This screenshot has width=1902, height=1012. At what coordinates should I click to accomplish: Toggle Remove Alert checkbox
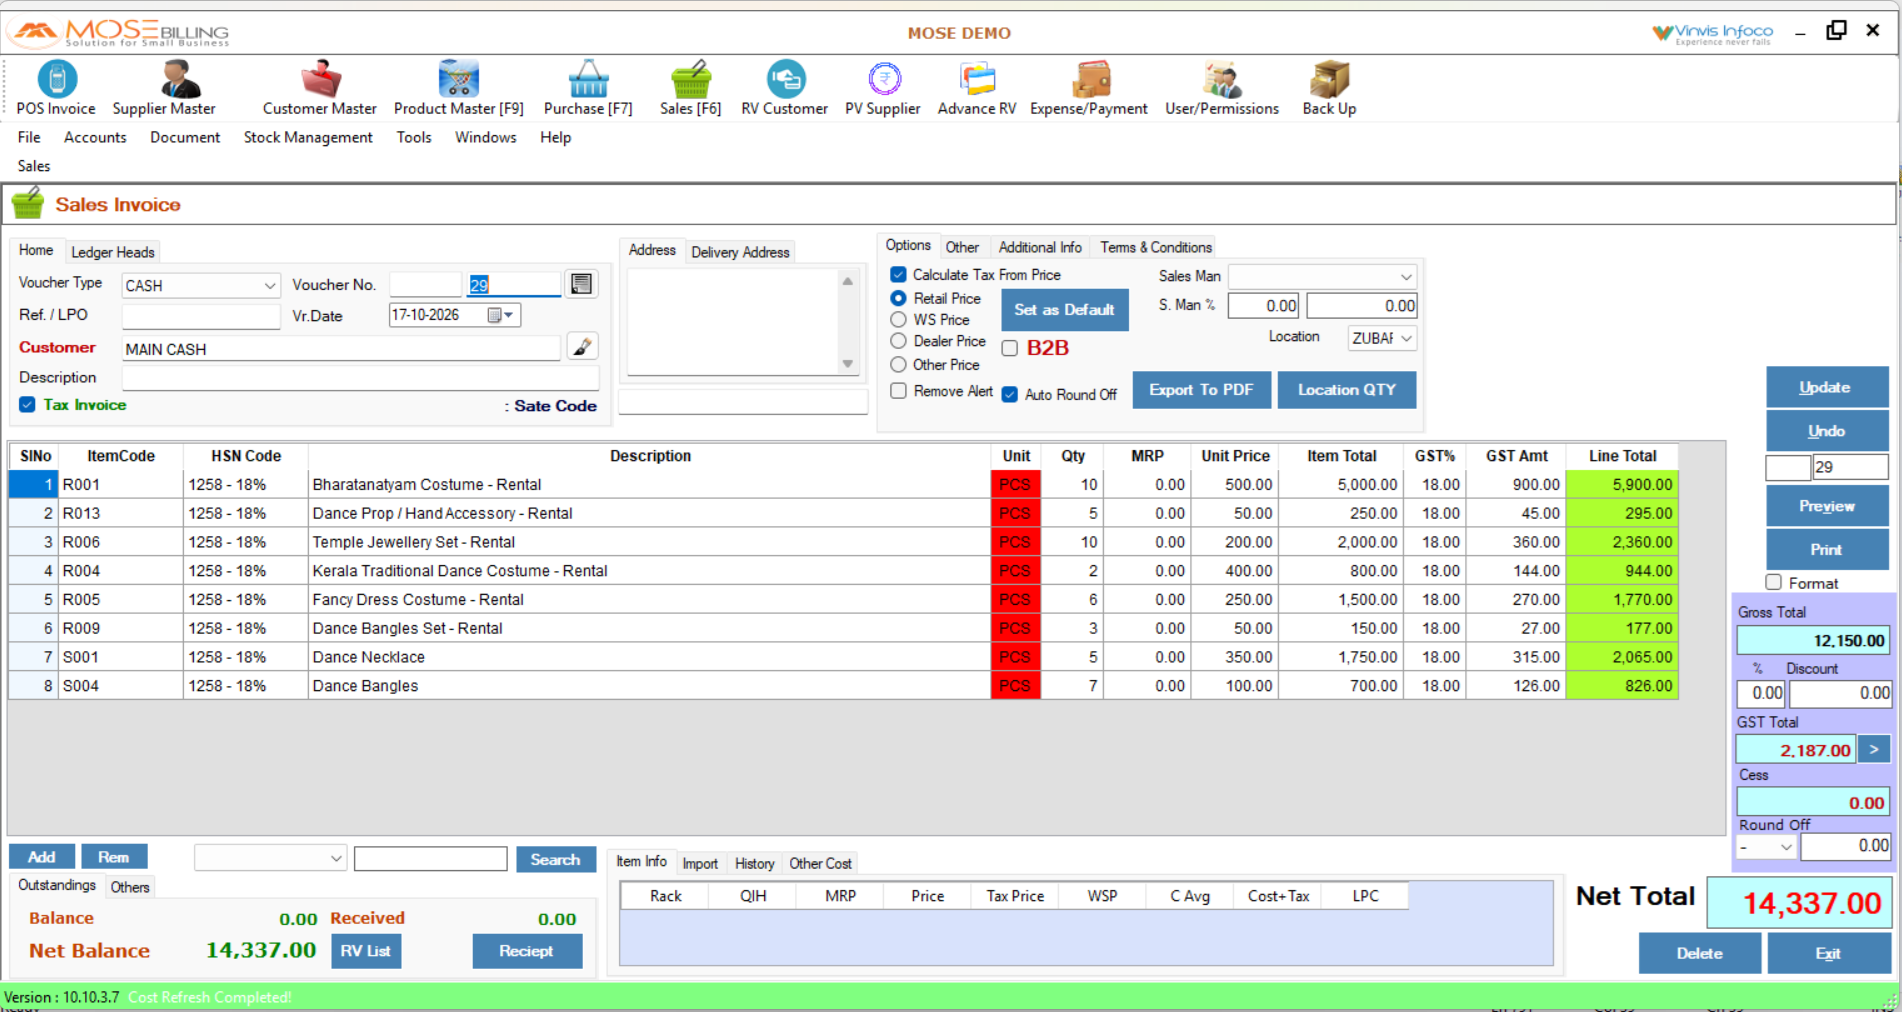pyautogui.click(x=898, y=391)
